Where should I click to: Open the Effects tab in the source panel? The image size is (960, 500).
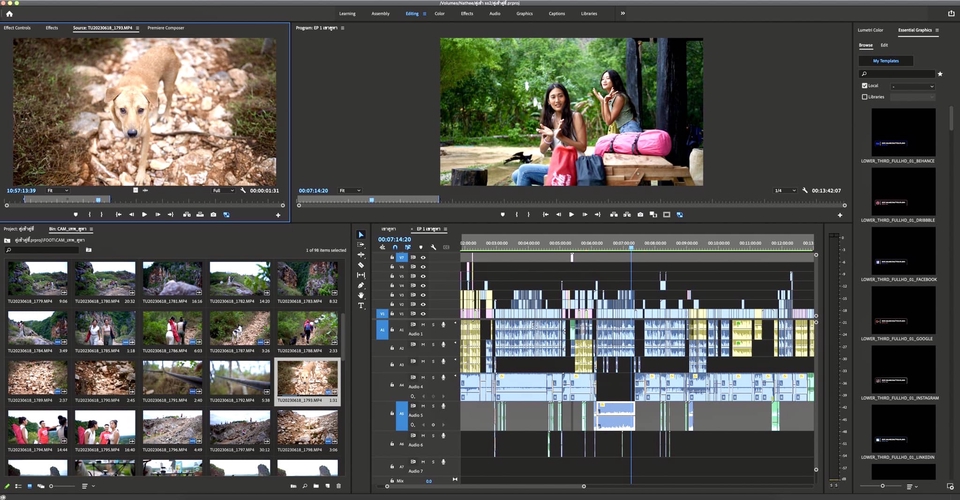coord(51,28)
